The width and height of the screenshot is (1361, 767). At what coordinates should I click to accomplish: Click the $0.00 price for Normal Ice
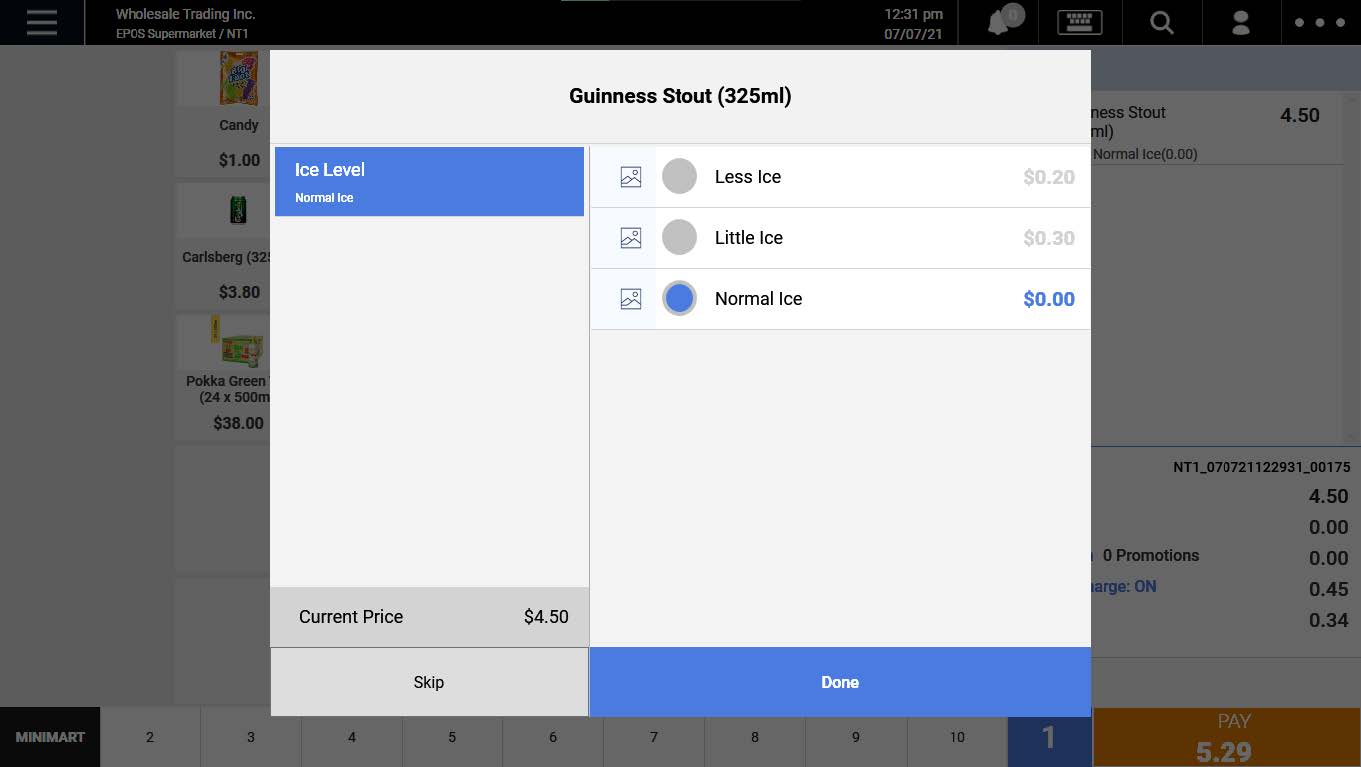(1049, 299)
